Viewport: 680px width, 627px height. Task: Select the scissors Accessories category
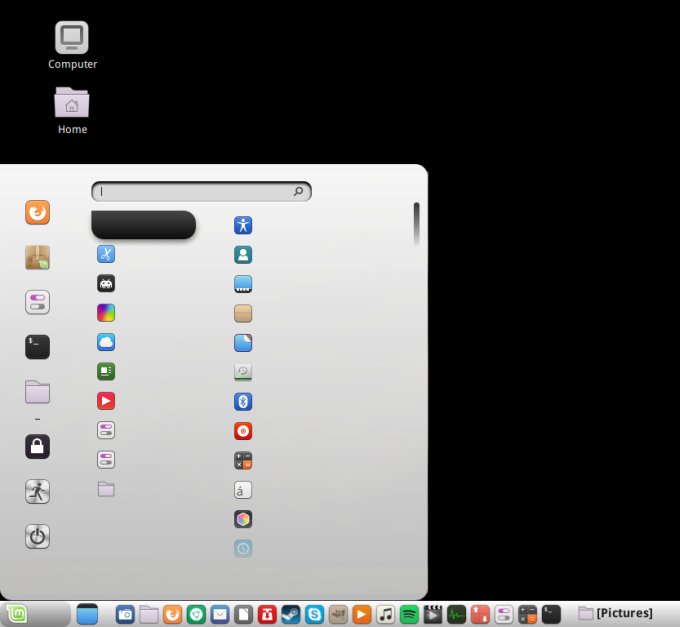coord(106,254)
